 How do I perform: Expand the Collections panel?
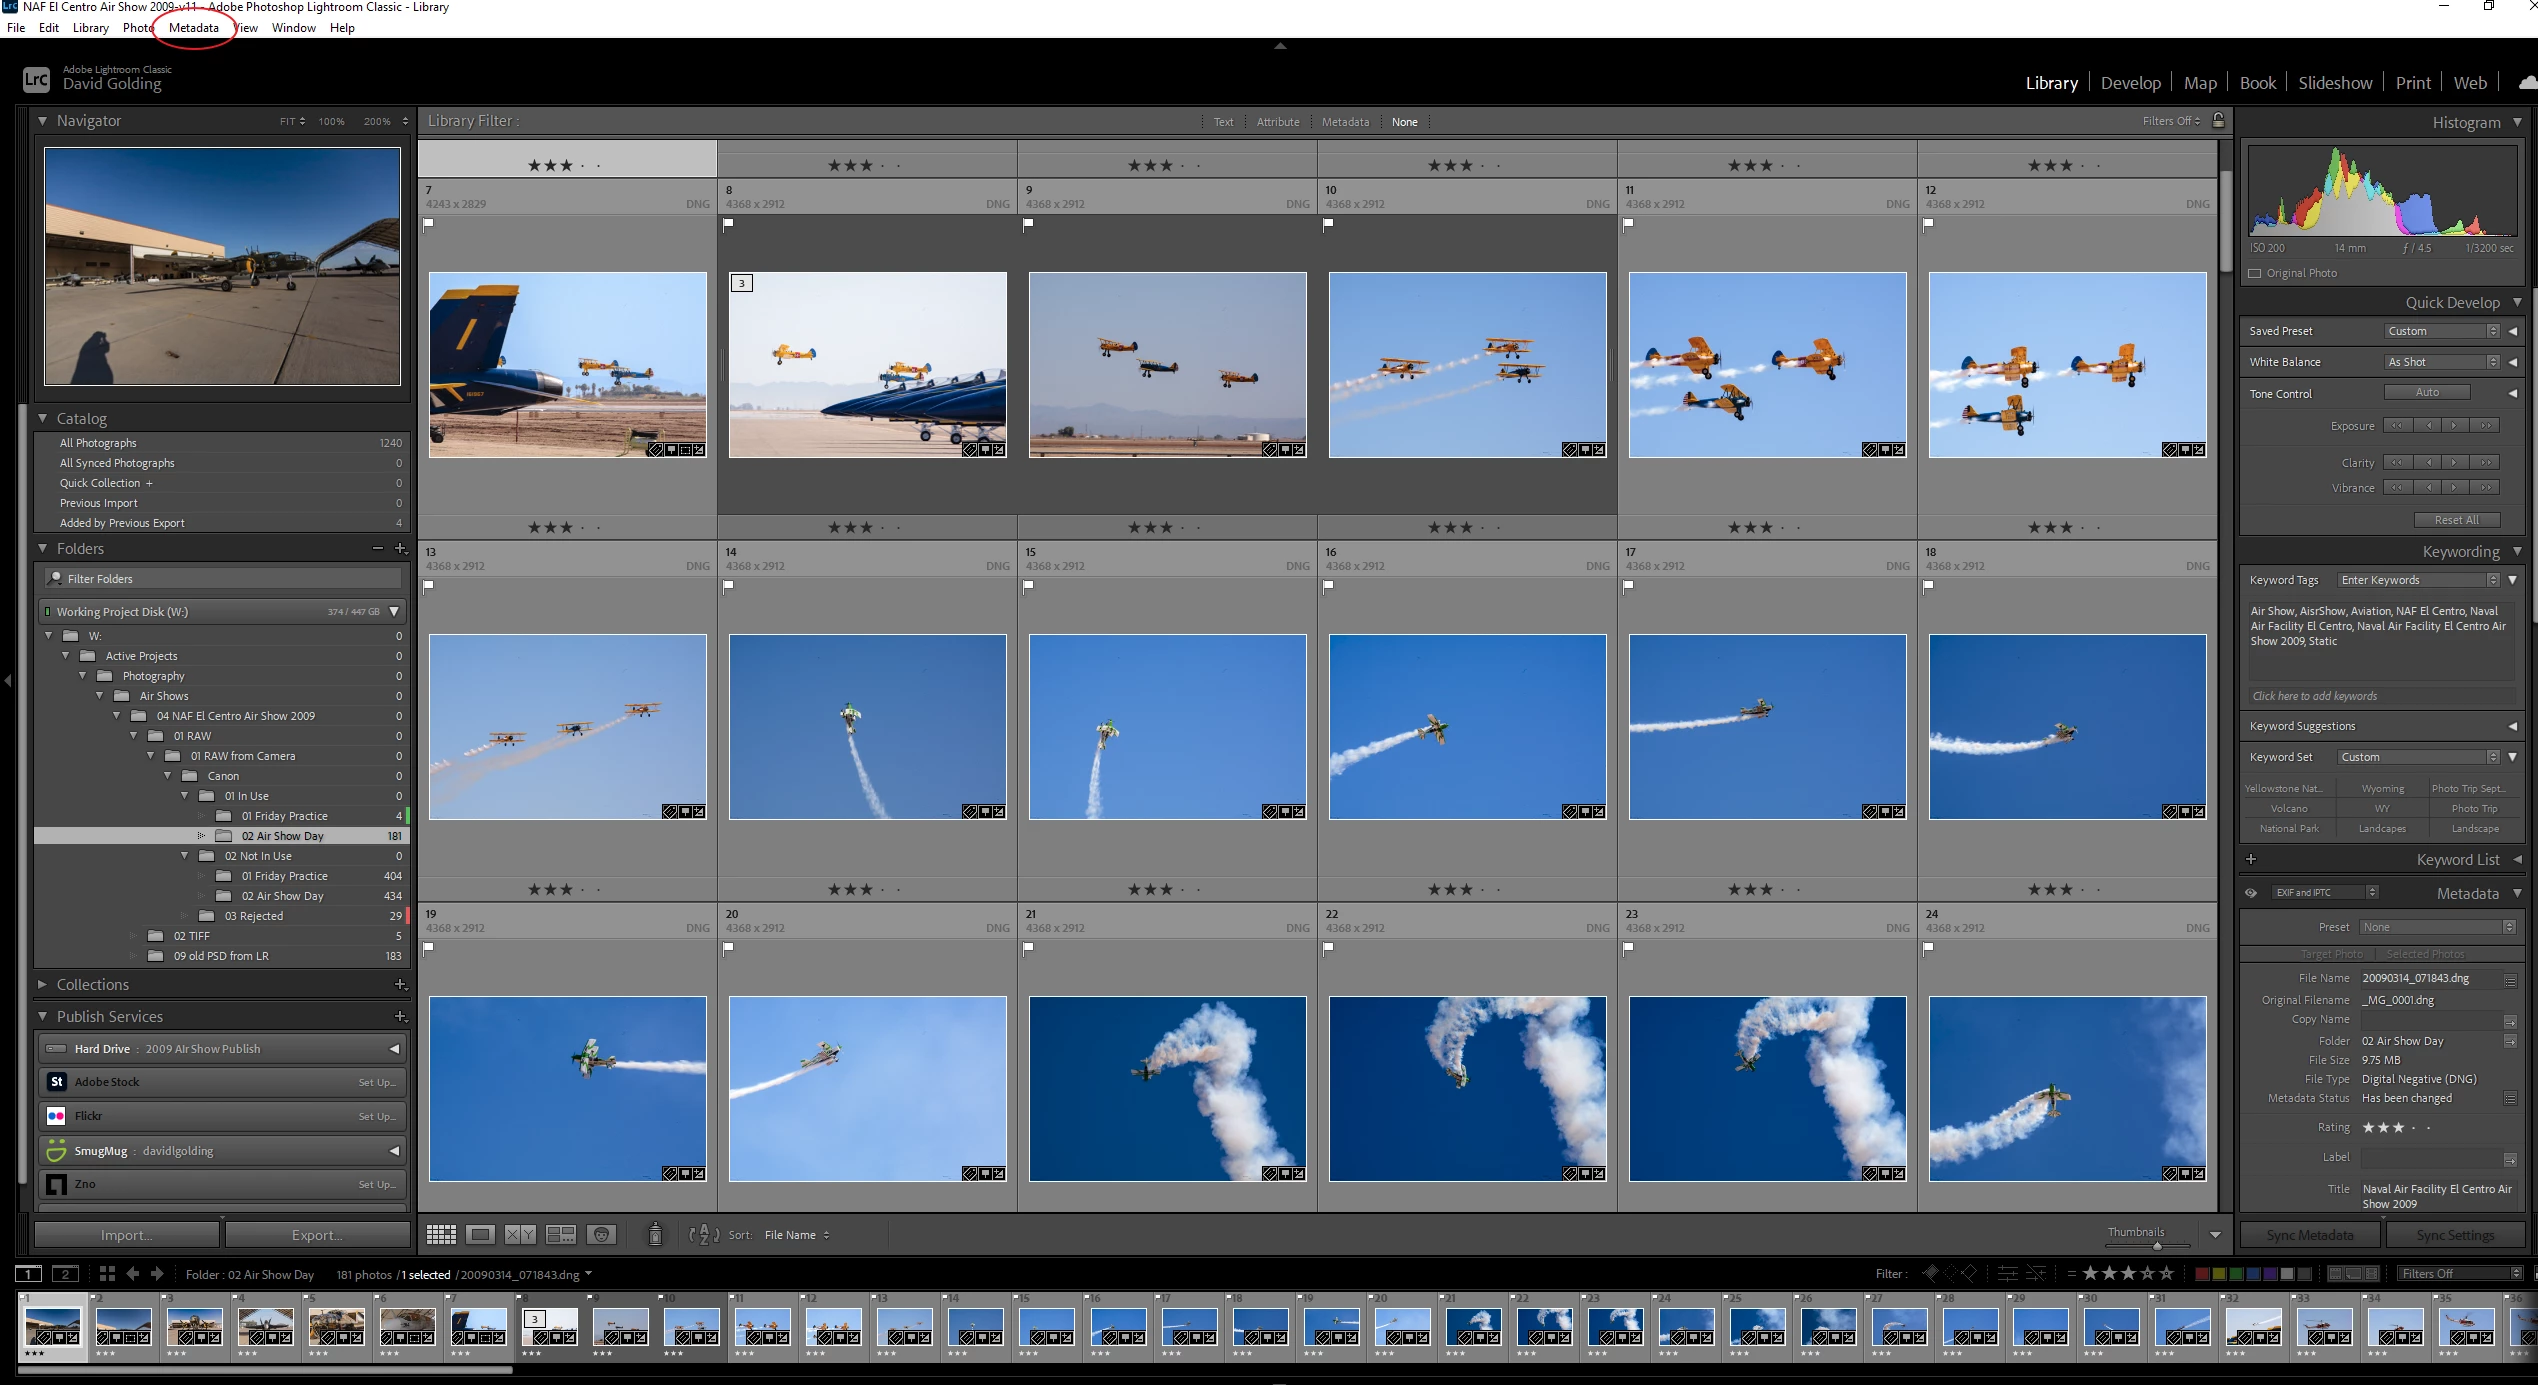tap(43, 985)
